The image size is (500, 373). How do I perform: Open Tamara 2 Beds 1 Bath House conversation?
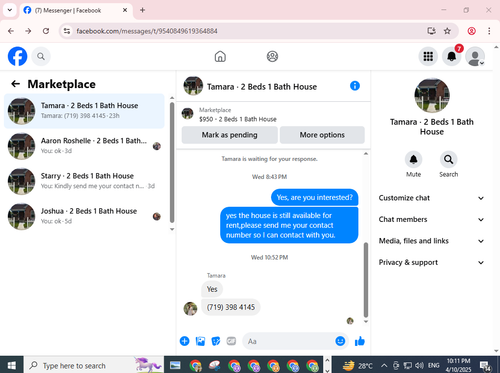point(84,111)
